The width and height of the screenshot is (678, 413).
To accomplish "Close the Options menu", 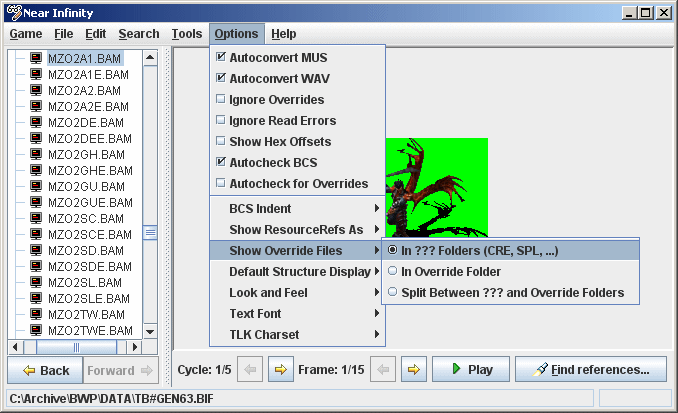I will 237,34.
